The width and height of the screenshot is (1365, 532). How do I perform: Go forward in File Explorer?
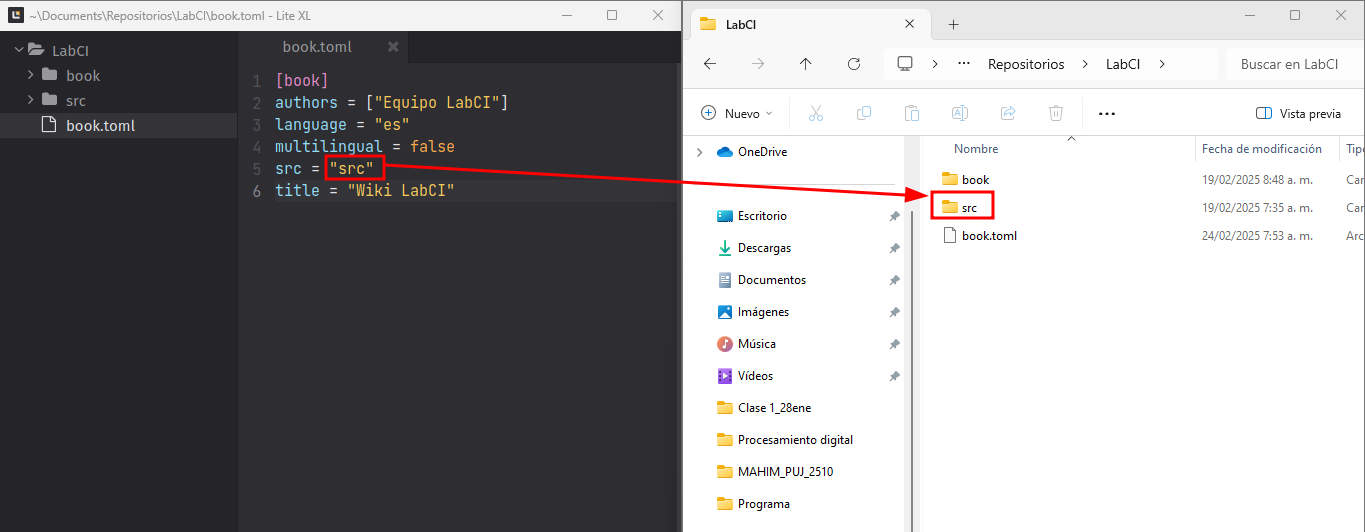[758, 64]
